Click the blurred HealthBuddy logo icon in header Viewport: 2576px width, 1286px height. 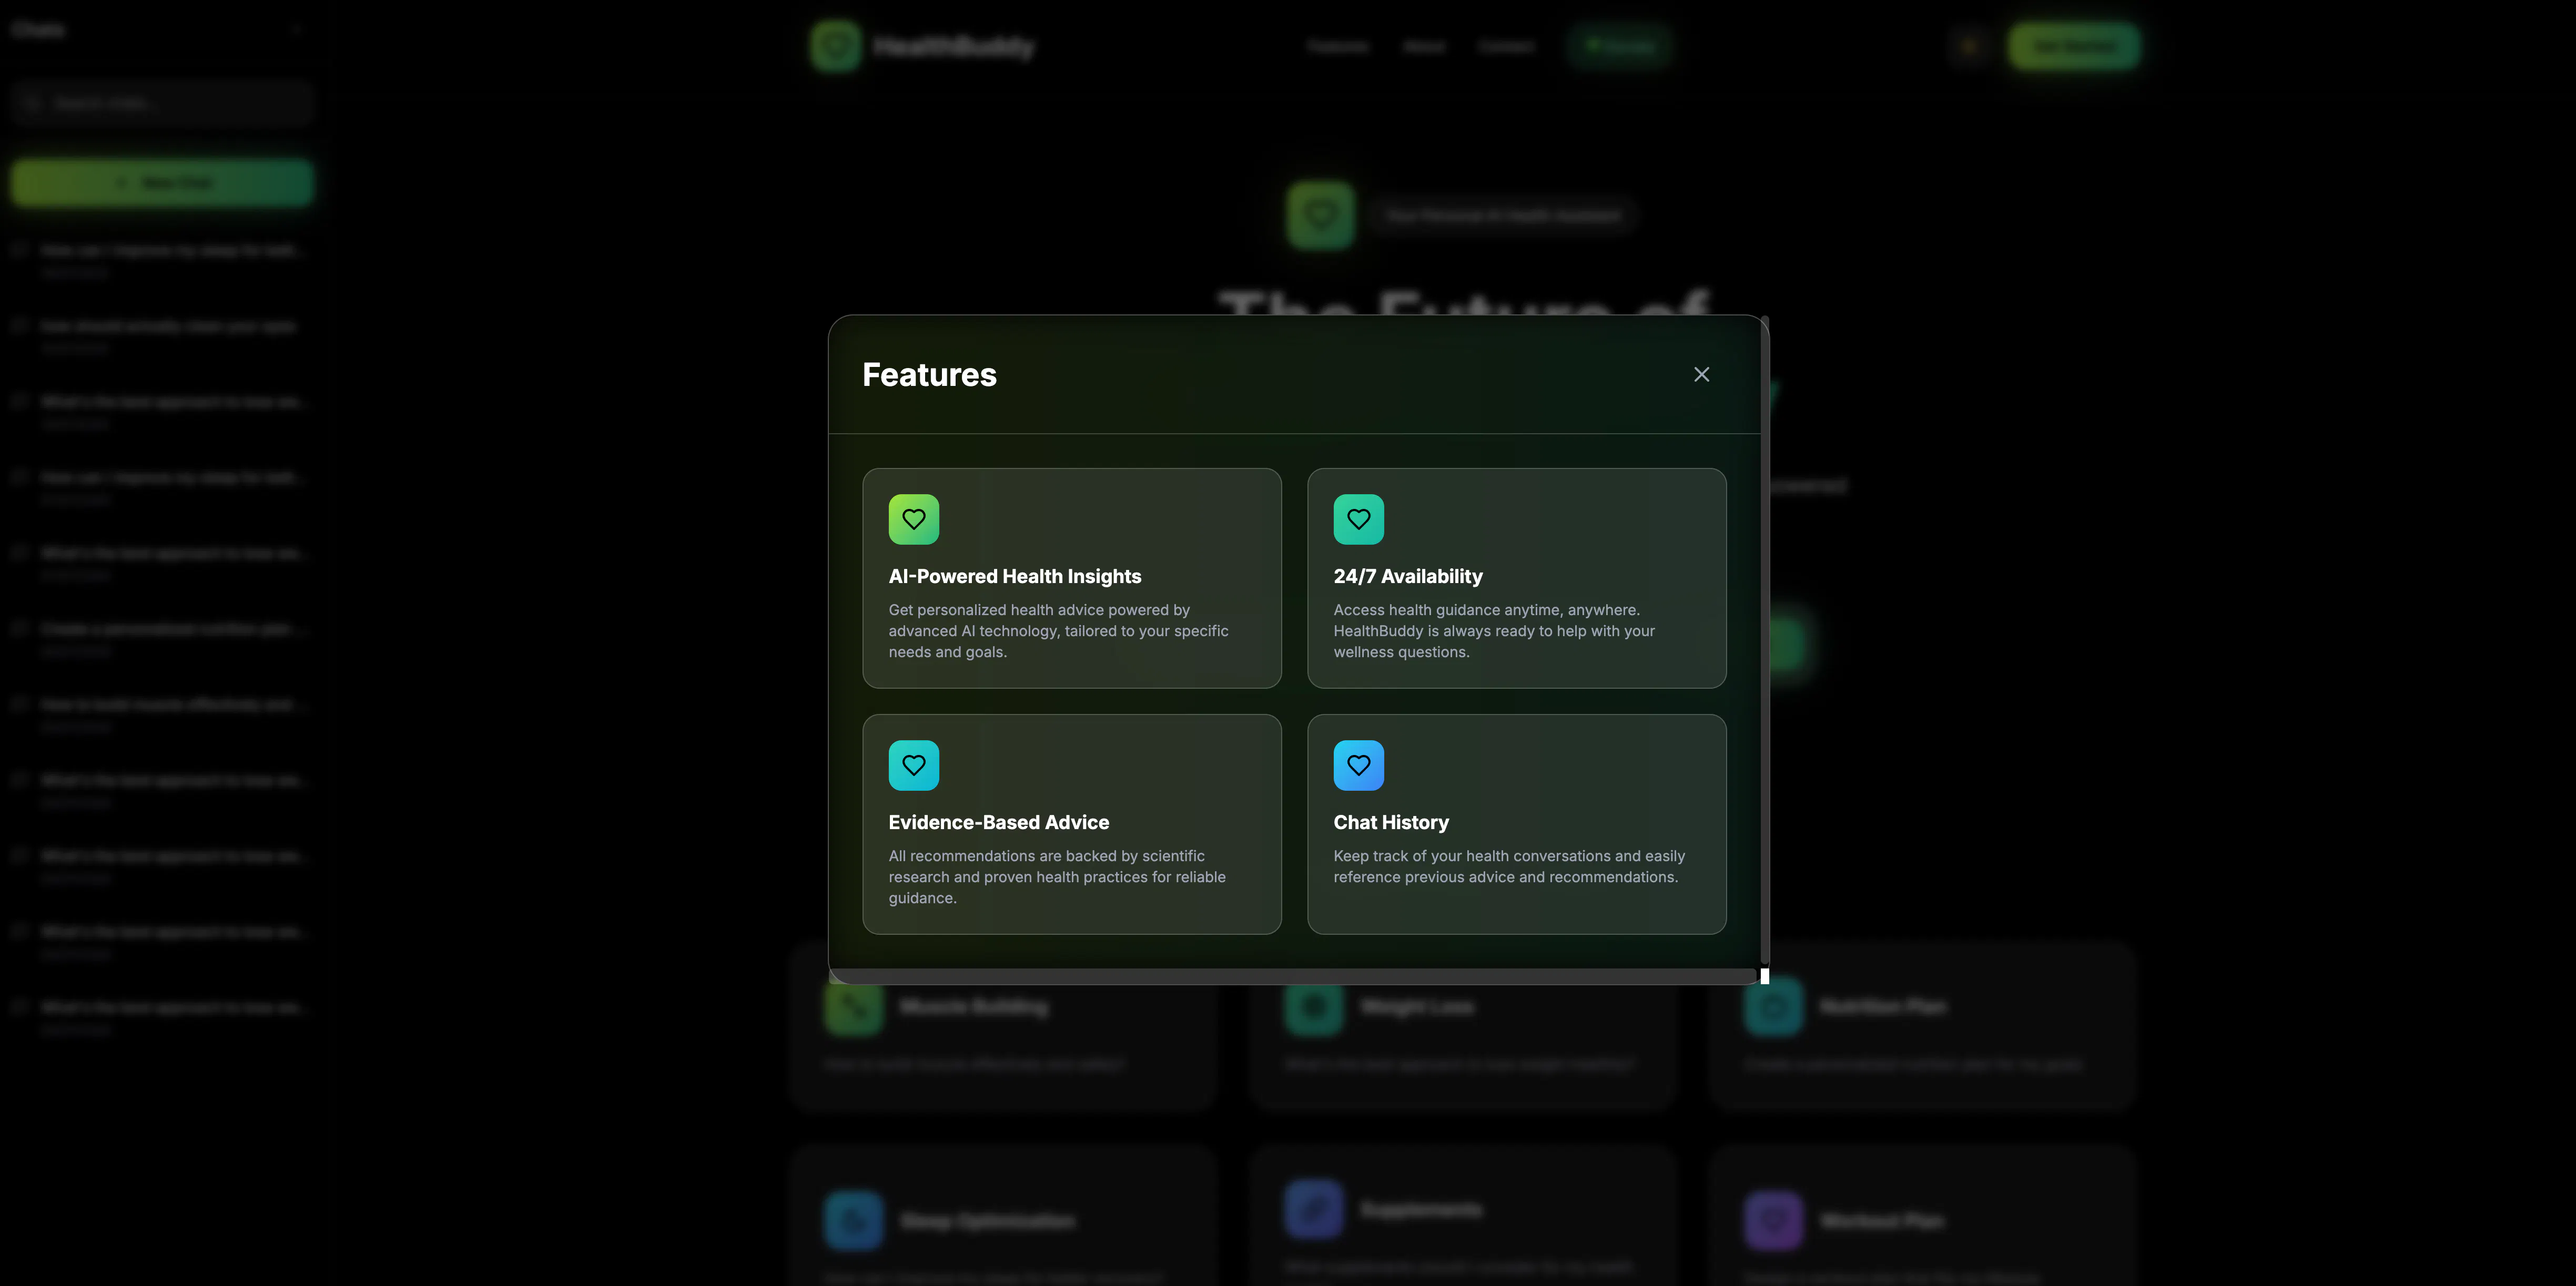tap(835, 46)
